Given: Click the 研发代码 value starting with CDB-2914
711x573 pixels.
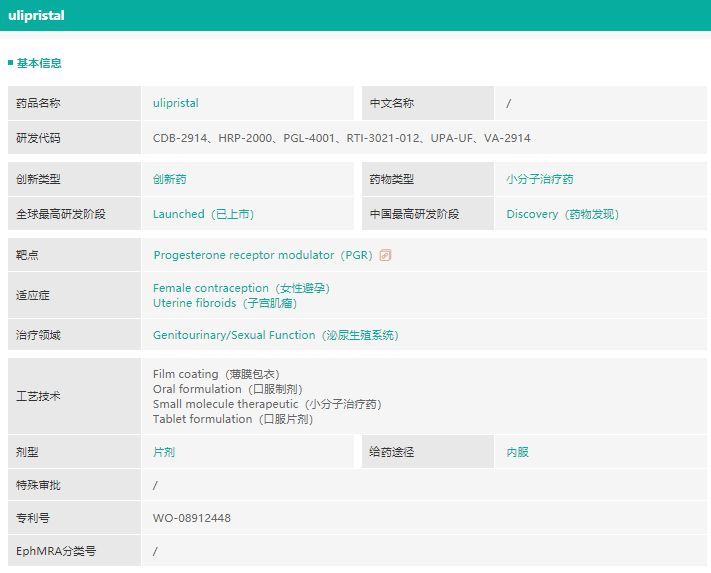Looking at the screenshot, I should pyautogui.click(x=341, y=138).
